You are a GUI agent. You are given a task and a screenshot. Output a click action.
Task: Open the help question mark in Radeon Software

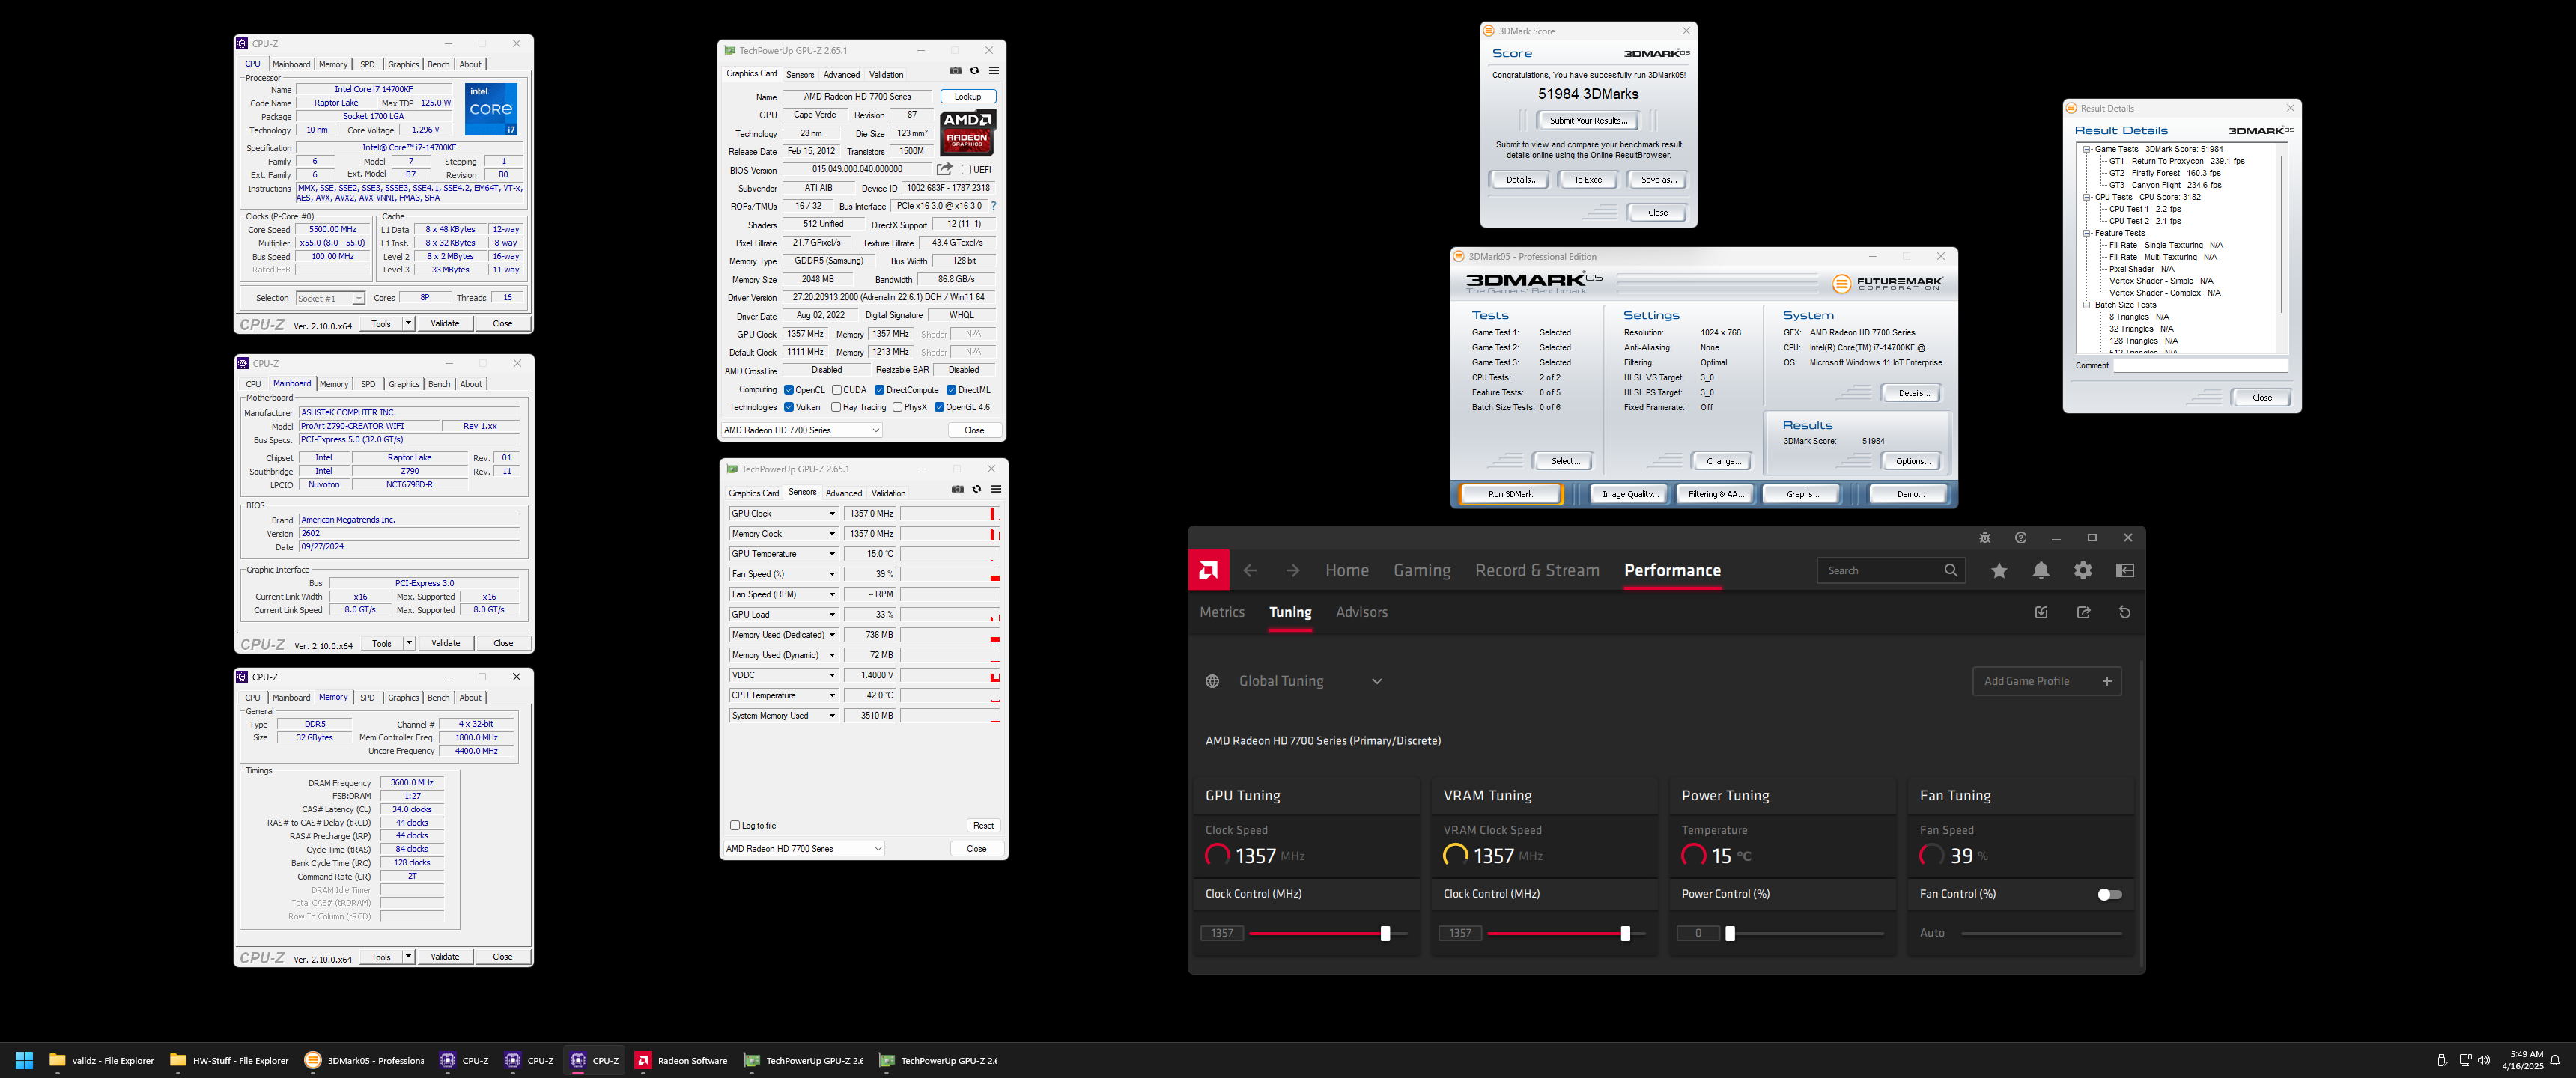click(2021, 538)
